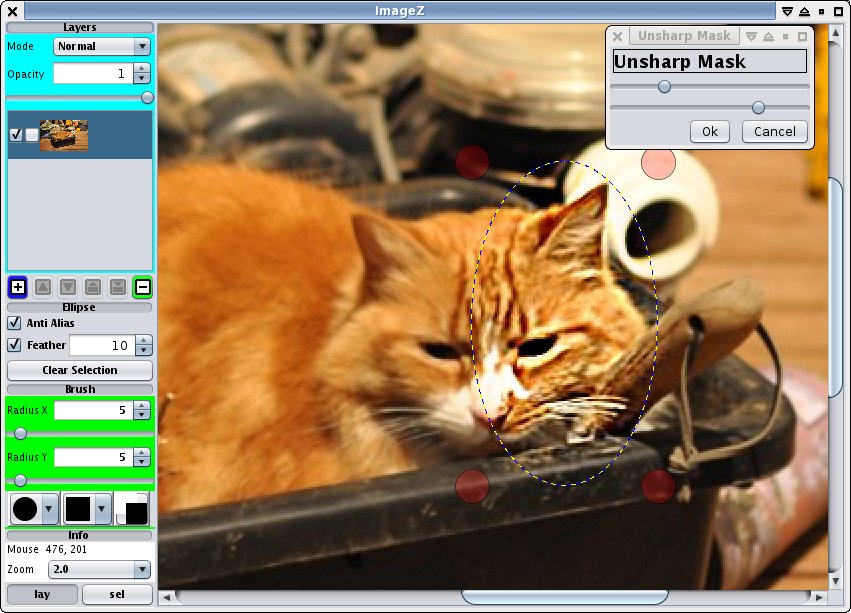Image resolution: width=851 pixels, height=613 pixels.
Task: Click the Info panel header
Action: click(79, 535)
